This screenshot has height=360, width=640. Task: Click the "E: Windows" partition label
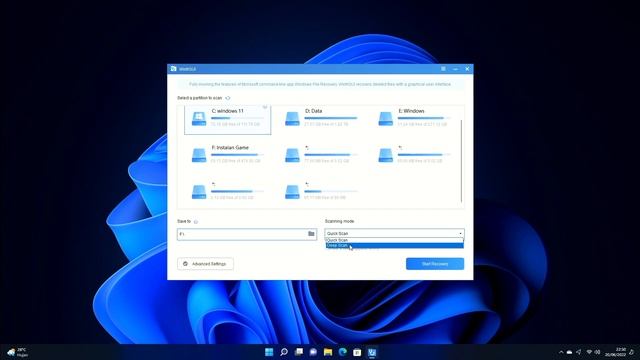tap(411, 111)
